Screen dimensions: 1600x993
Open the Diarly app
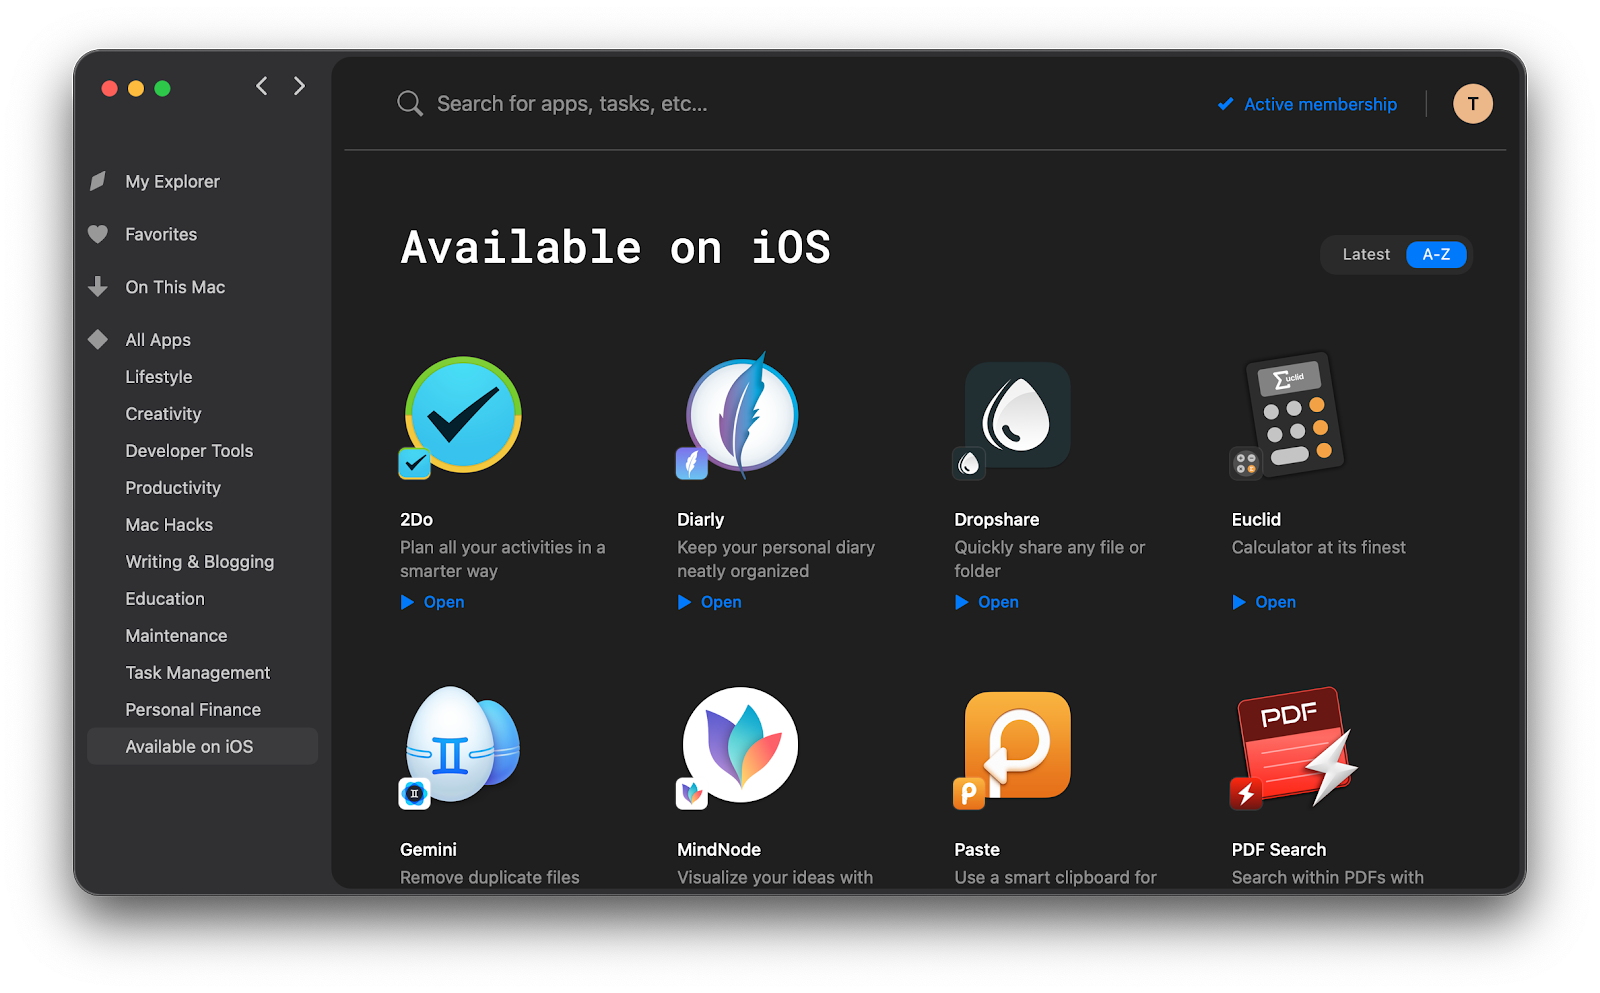(710, 602)
